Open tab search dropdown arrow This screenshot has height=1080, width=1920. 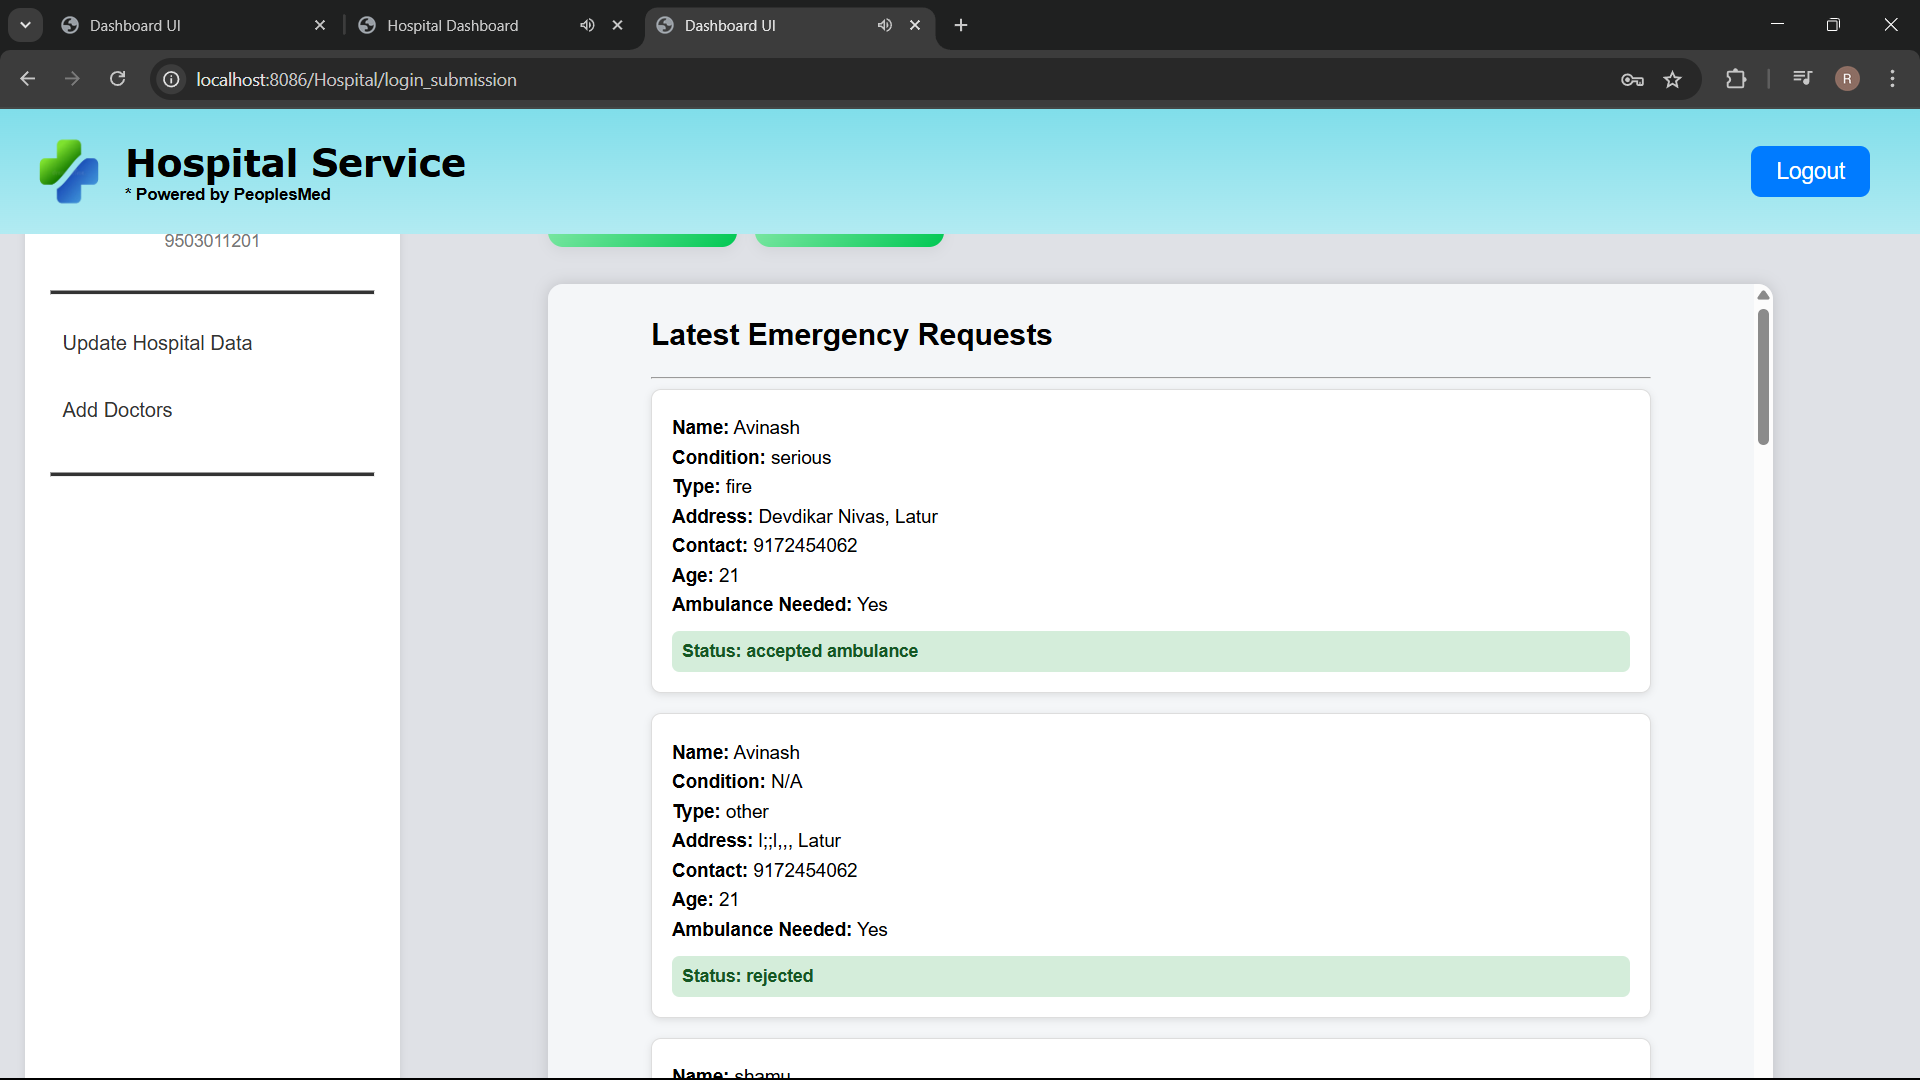tap(25, 25)
